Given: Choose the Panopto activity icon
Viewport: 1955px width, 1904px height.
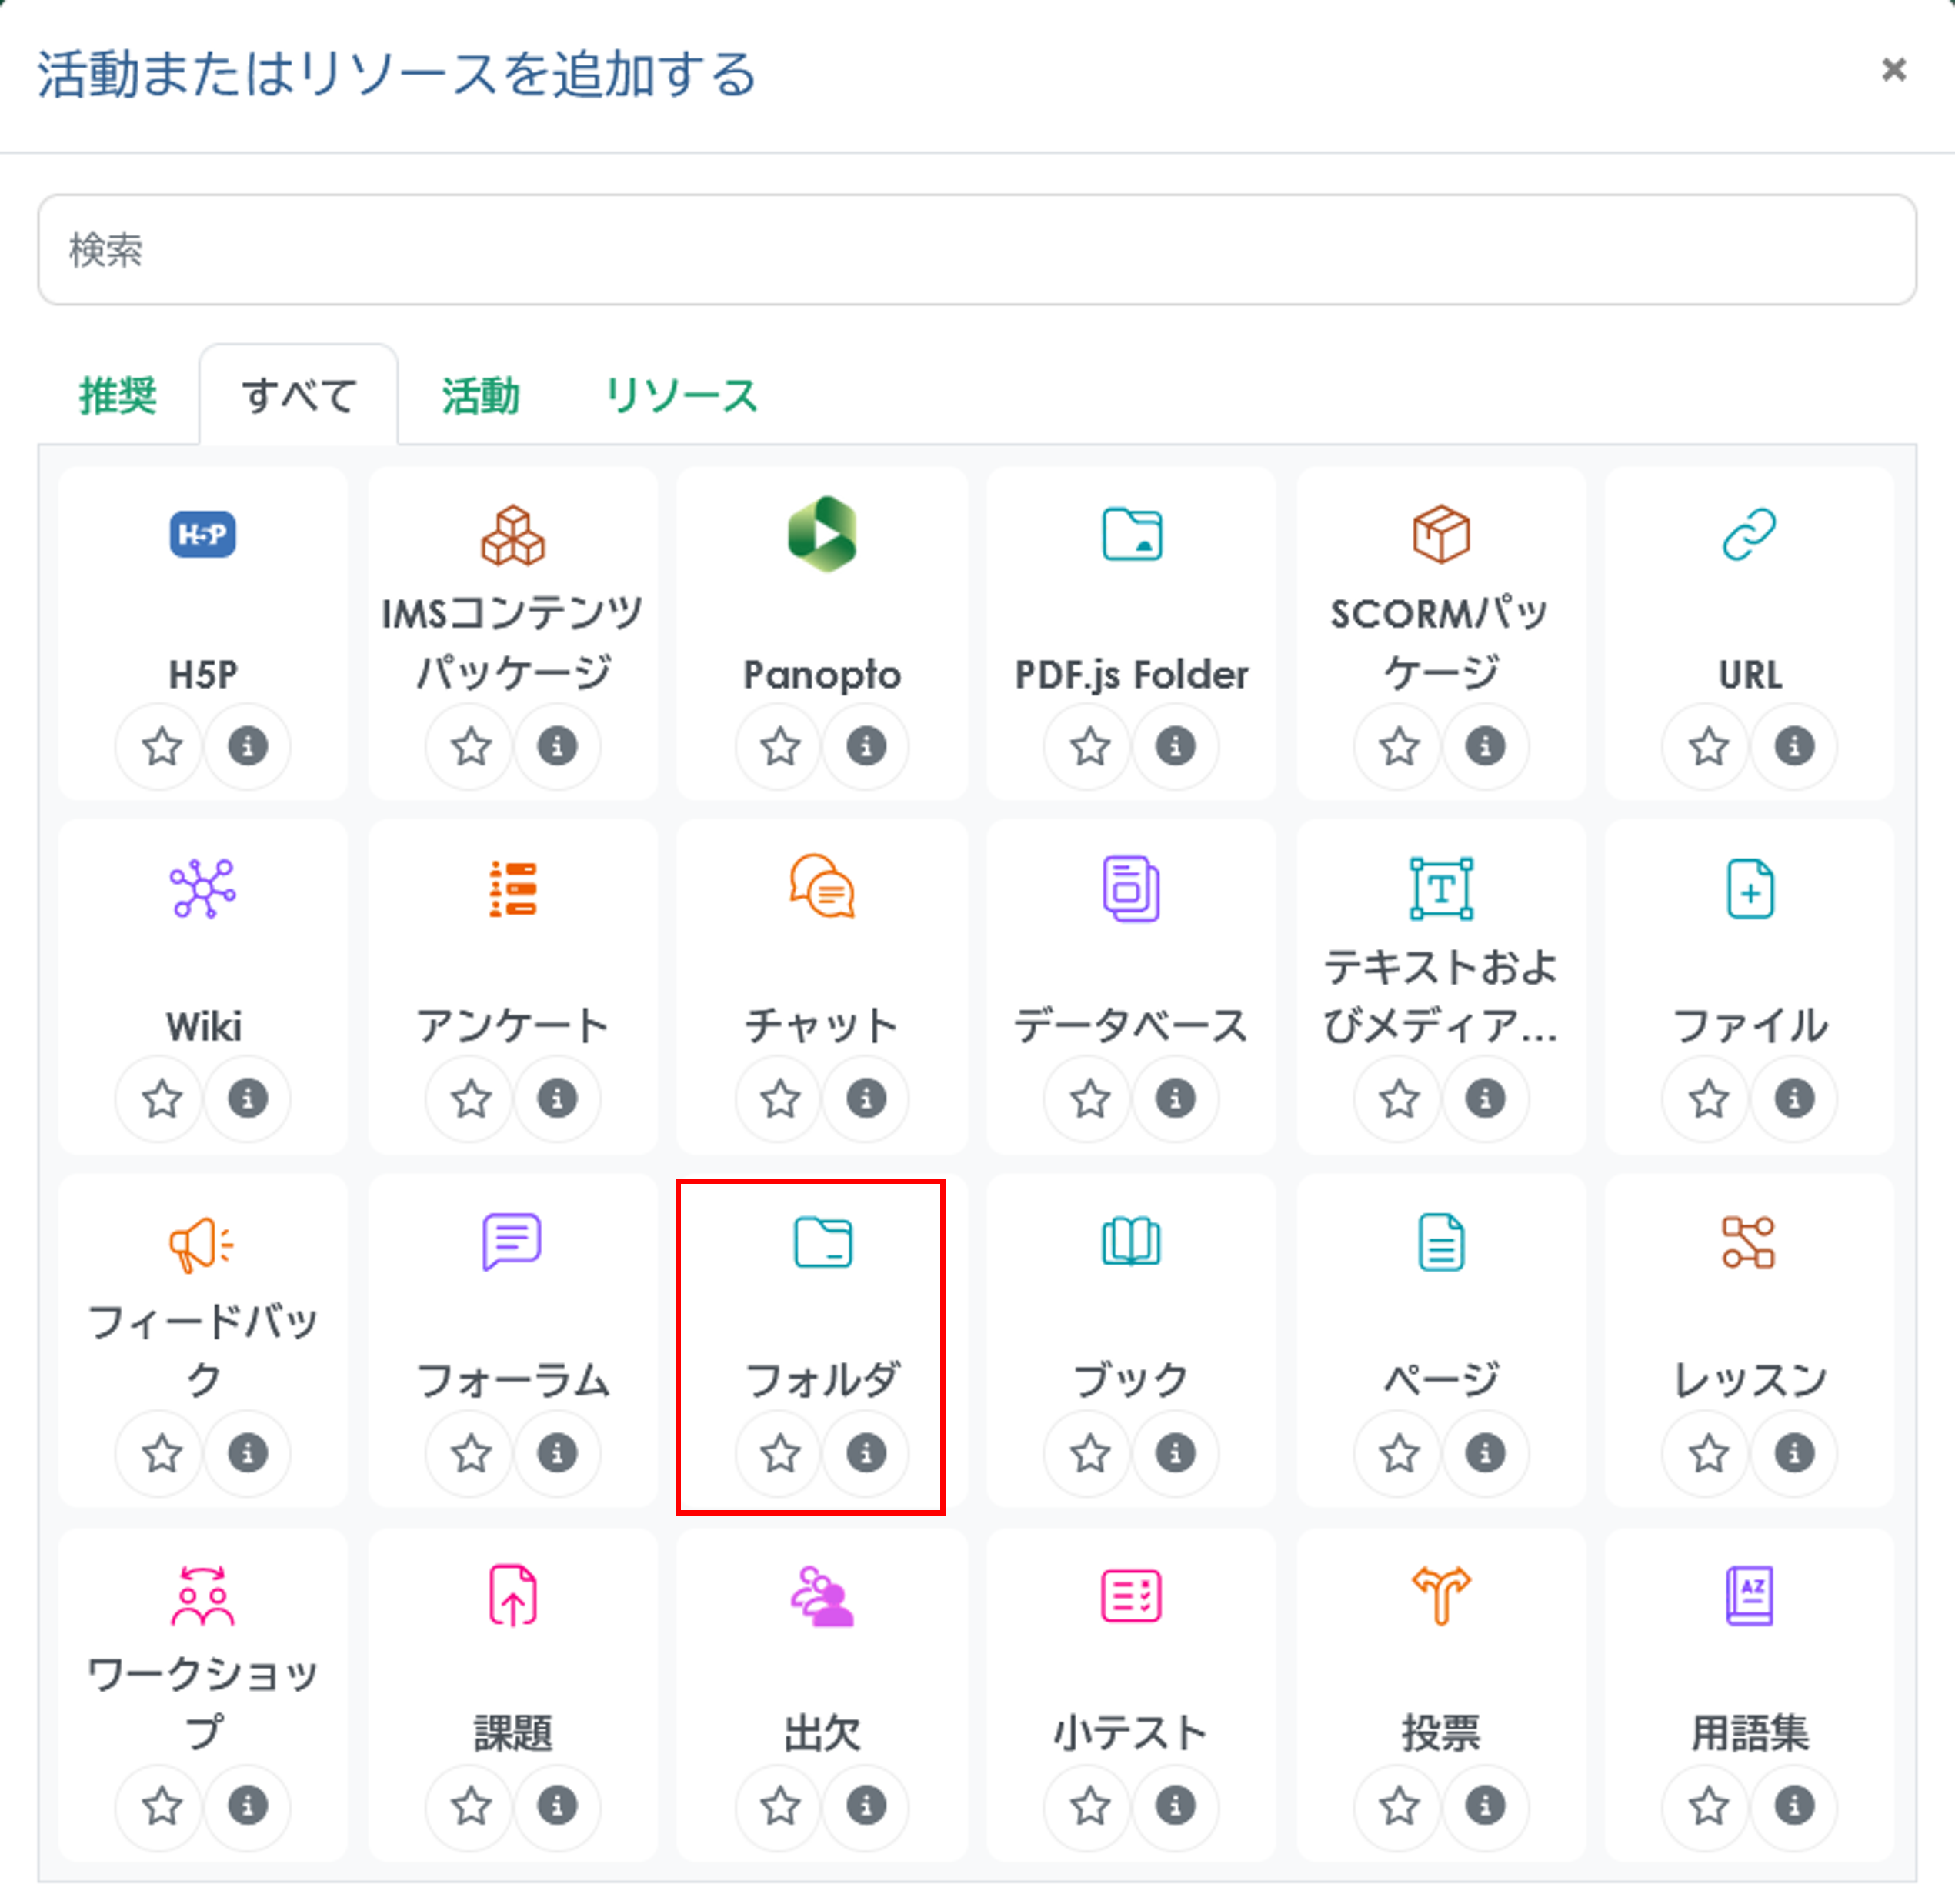Looking at the screenshot, I should point(821,534).
